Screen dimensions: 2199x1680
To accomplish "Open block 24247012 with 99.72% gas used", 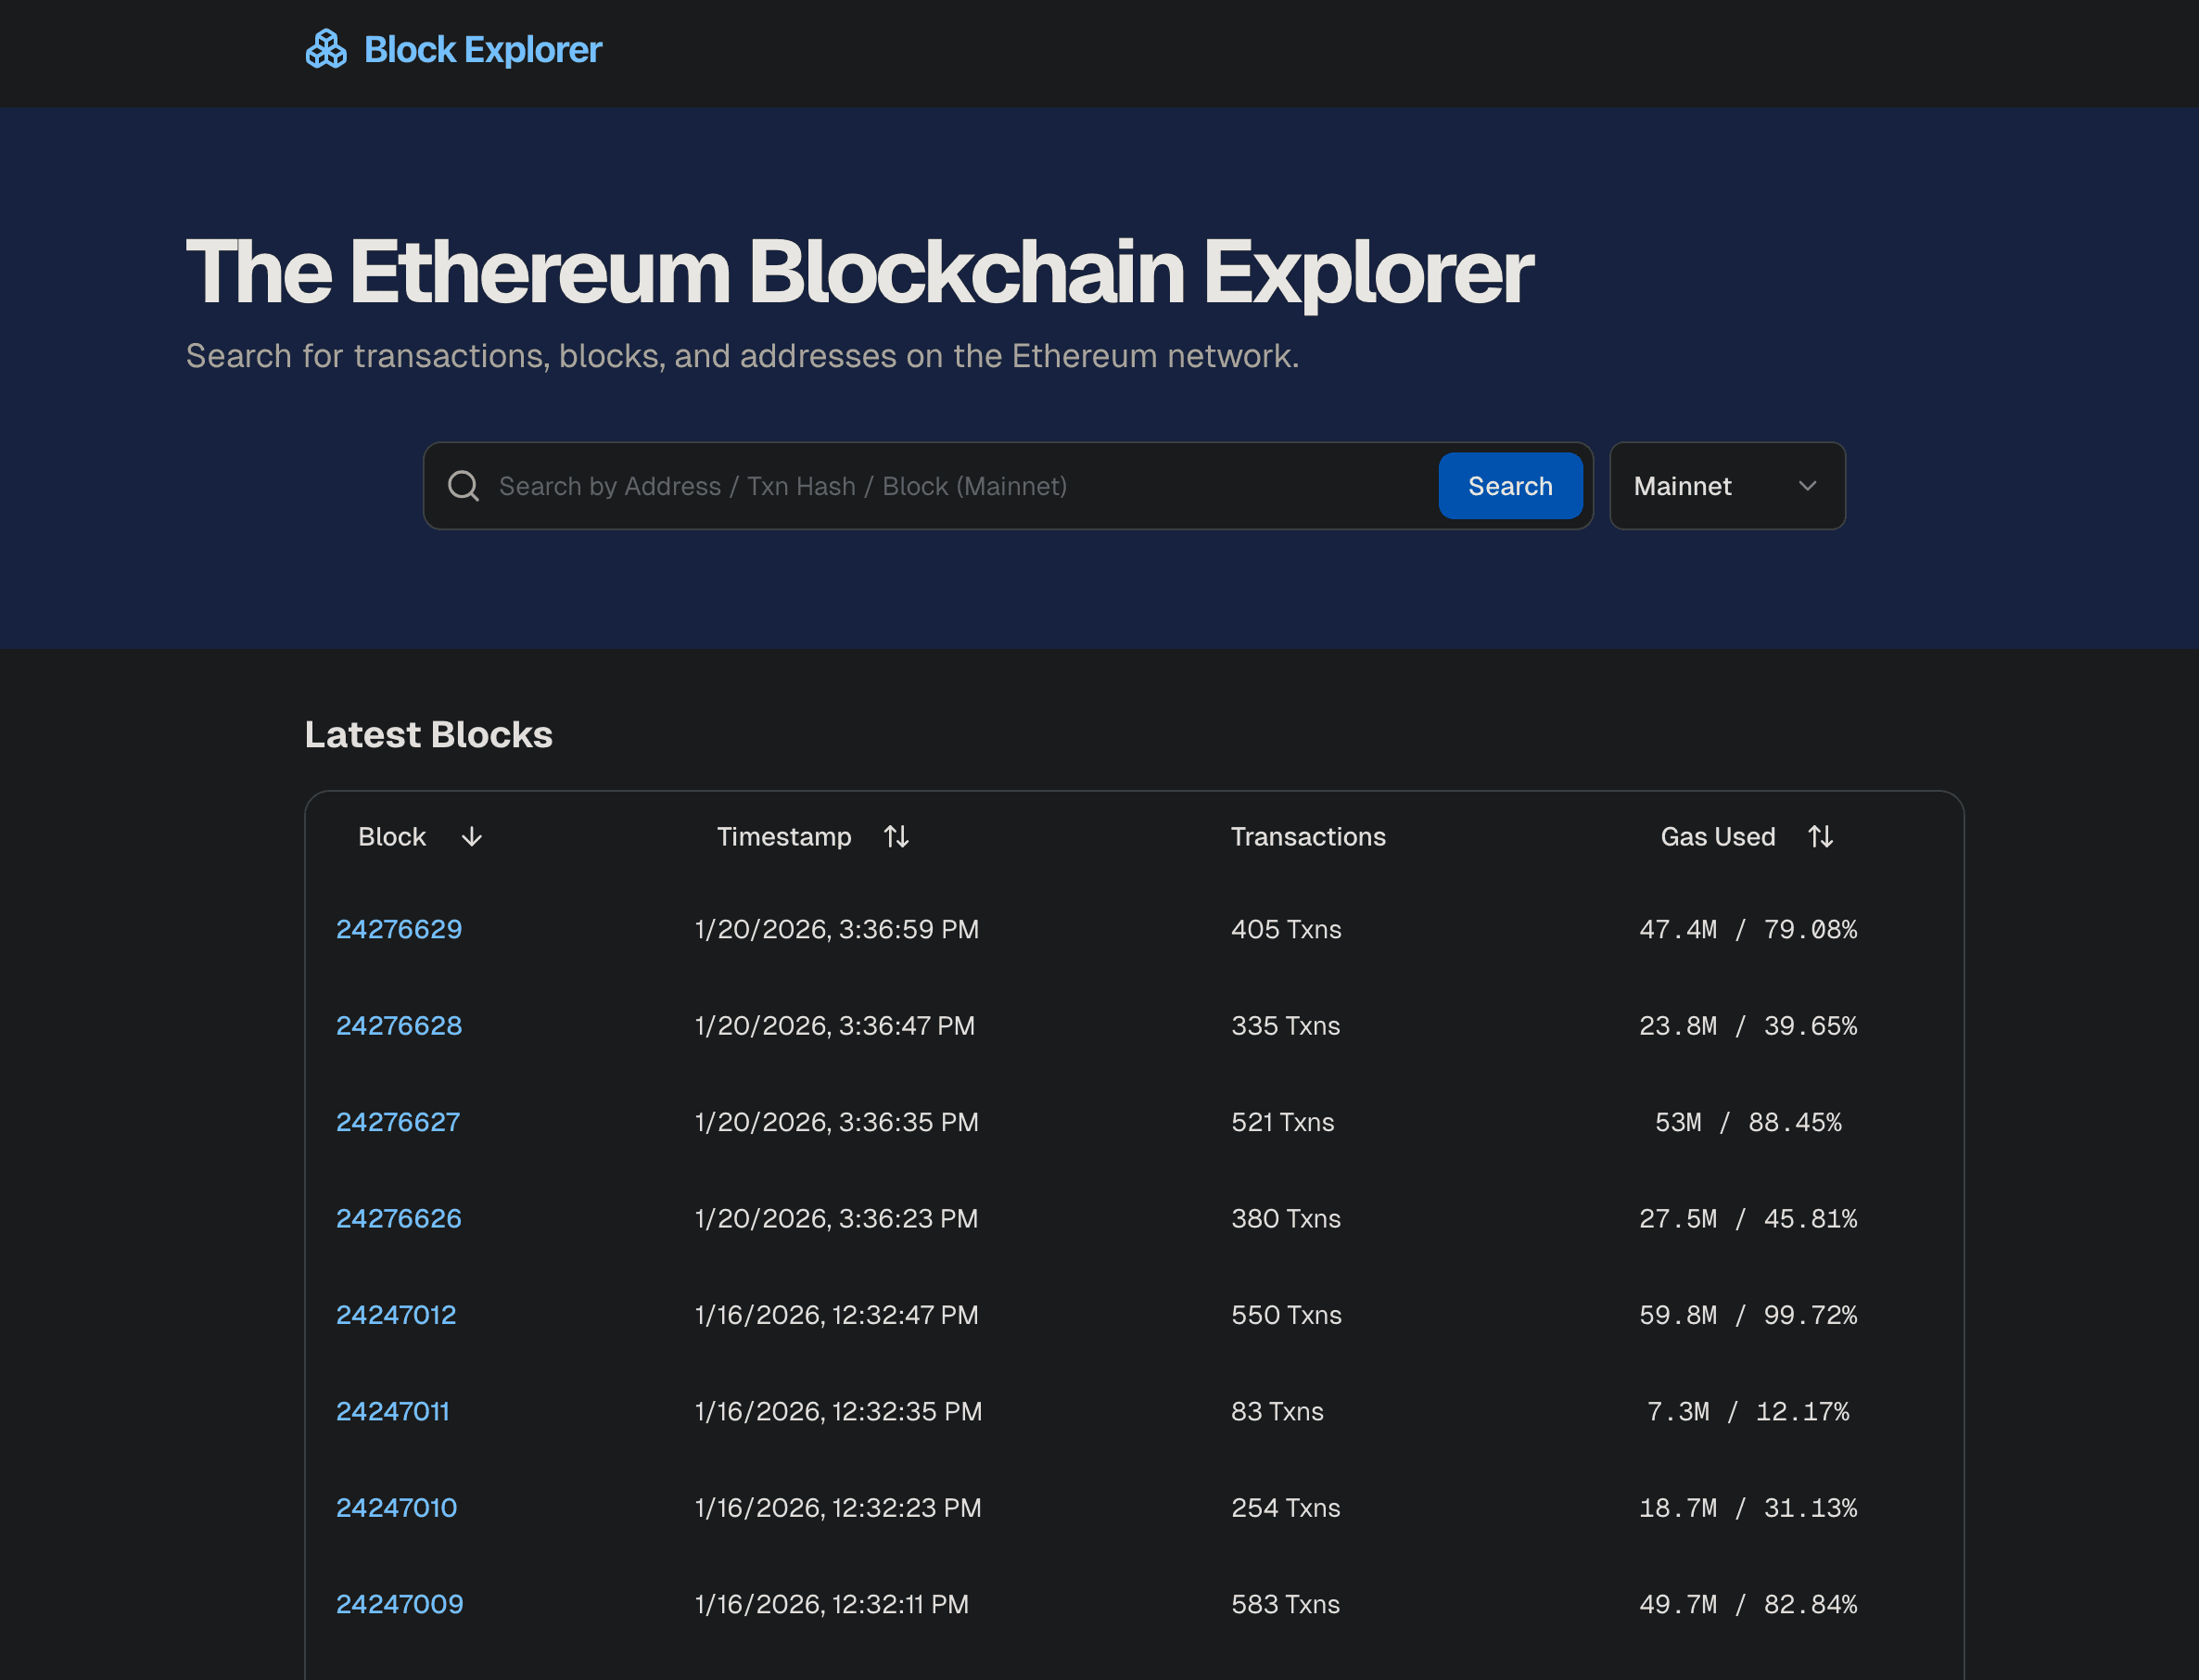I will 396,1314.
